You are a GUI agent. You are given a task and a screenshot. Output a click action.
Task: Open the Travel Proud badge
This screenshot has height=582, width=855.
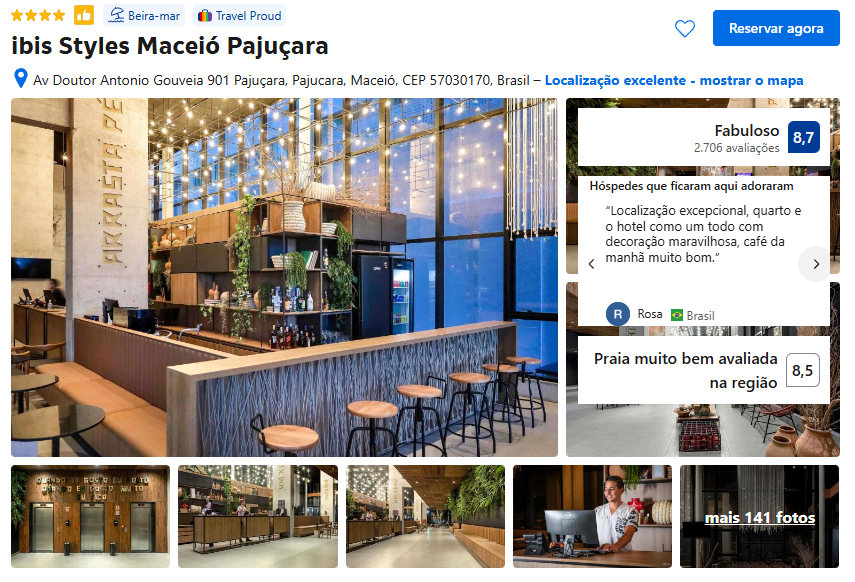click(x=239, y=15)
